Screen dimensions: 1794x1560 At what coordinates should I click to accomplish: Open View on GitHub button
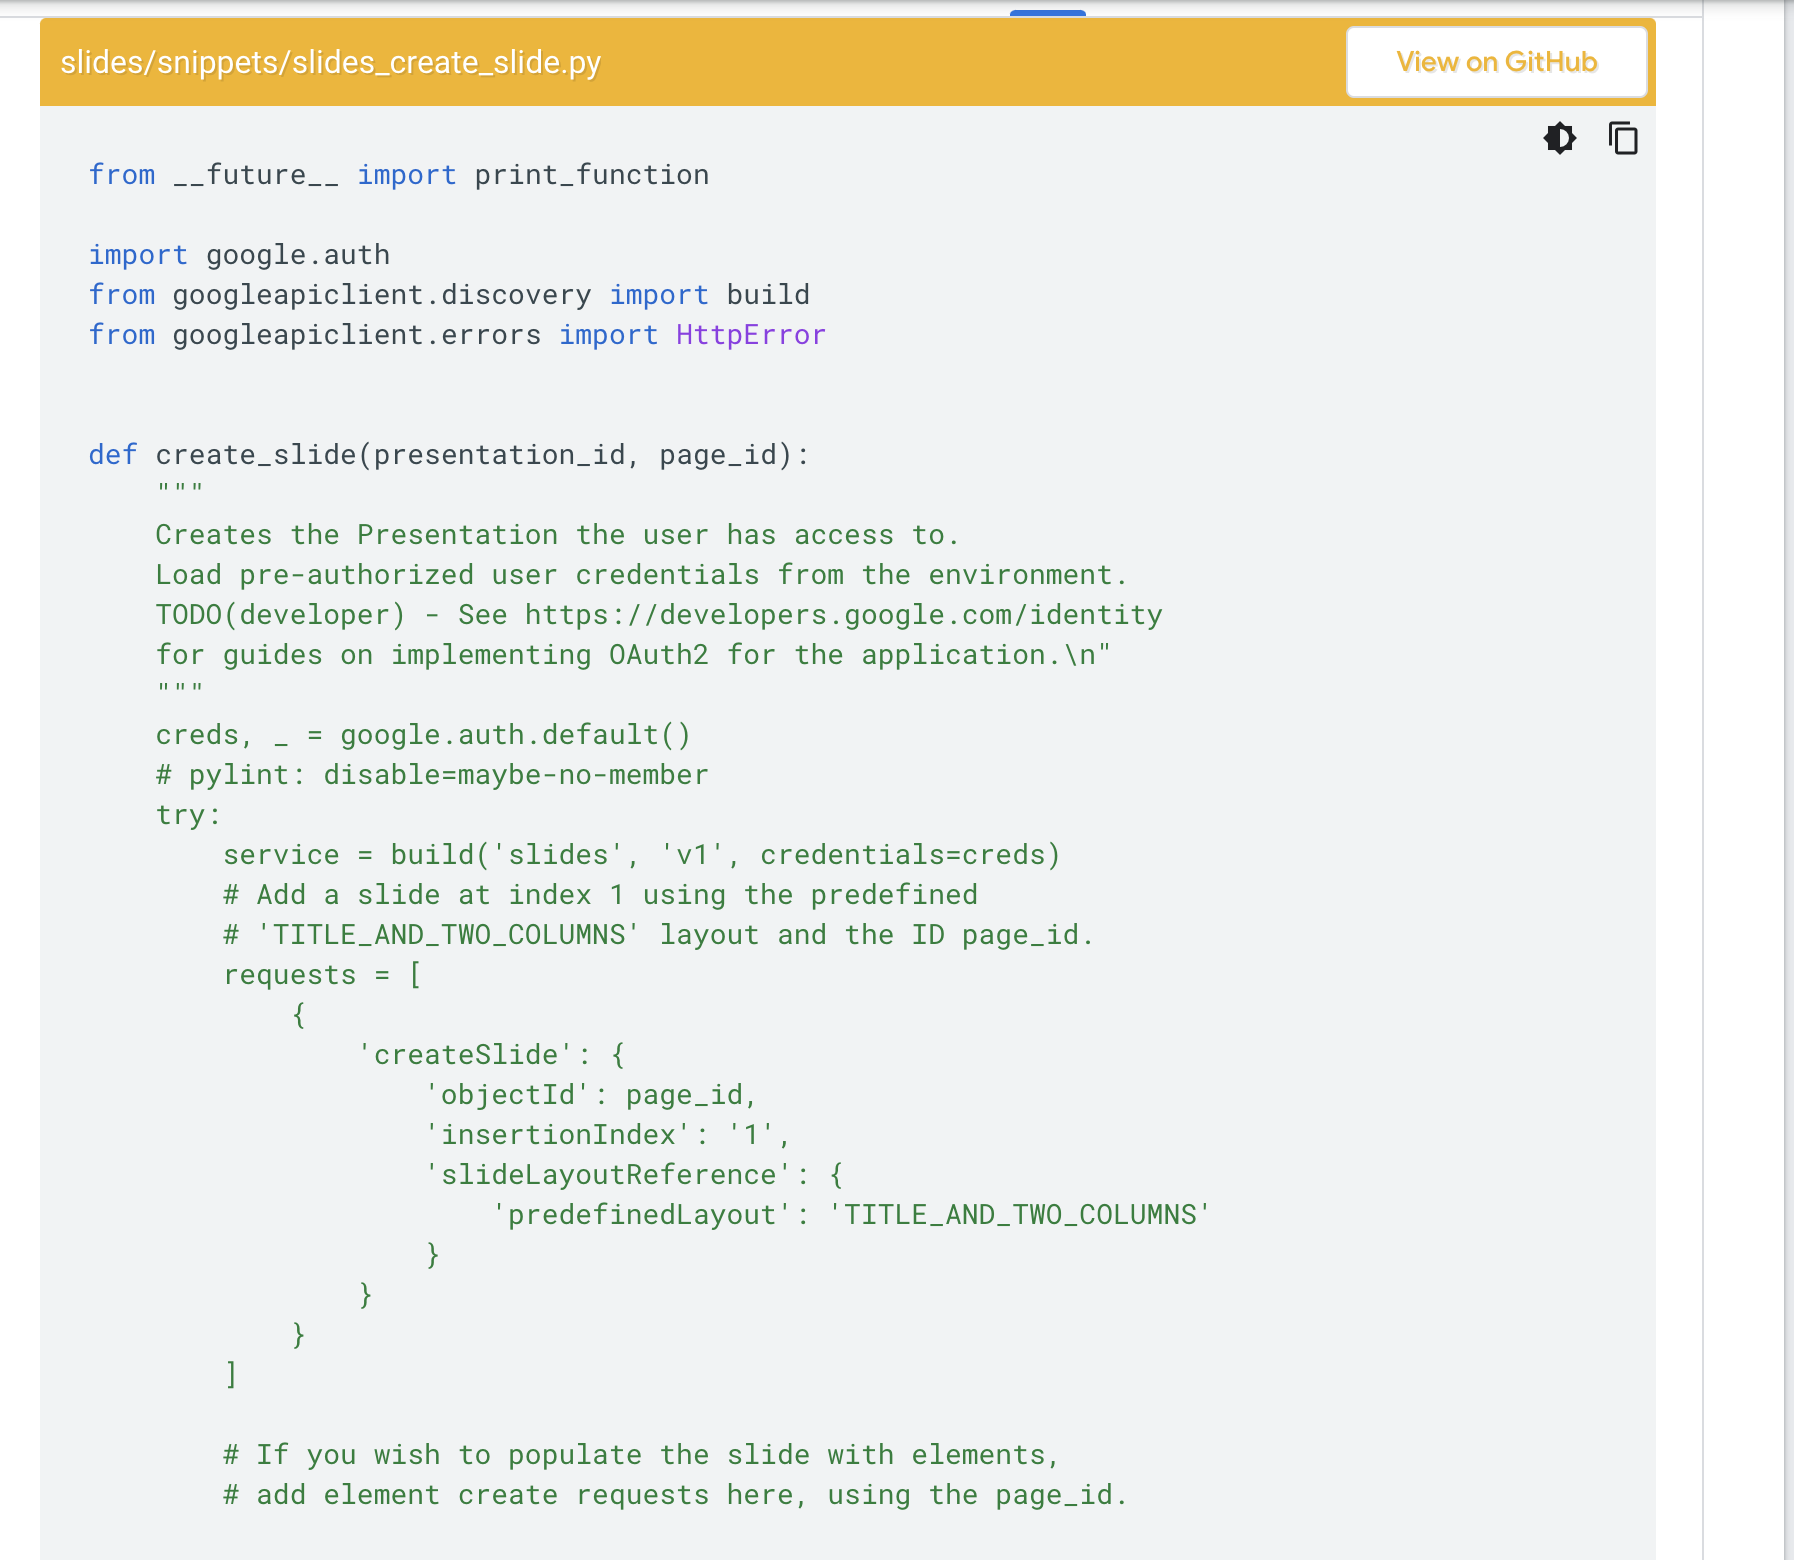(x=1496, y=62)
